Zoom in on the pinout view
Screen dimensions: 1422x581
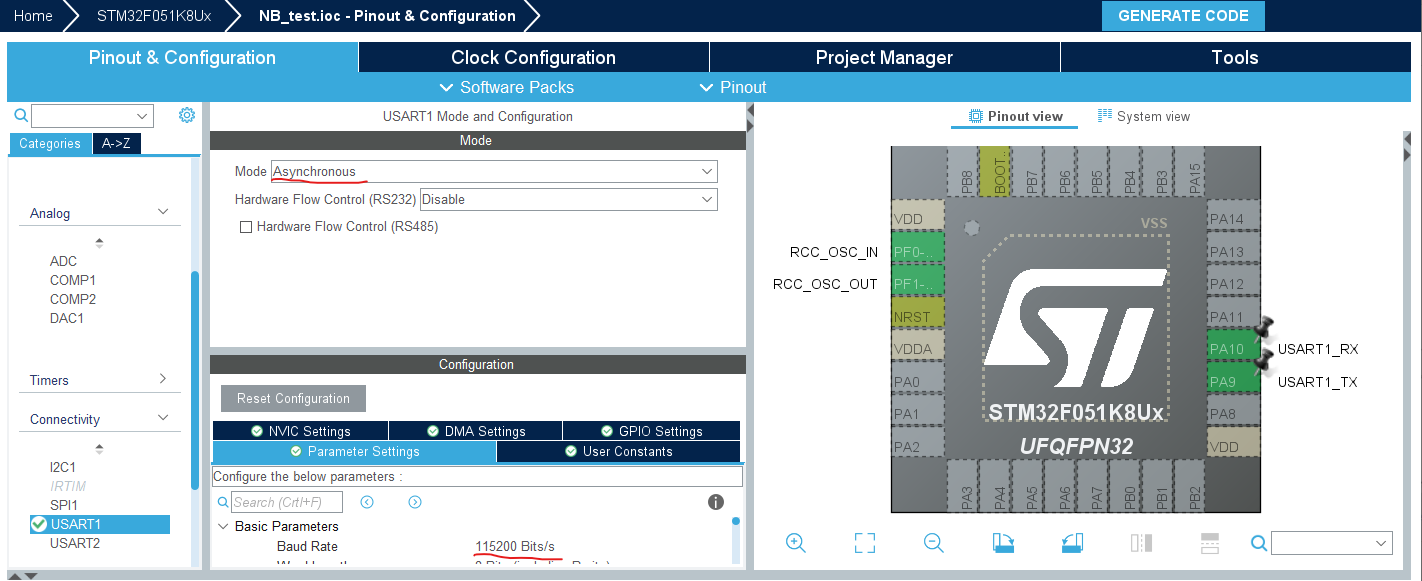[x=796, y=543]
